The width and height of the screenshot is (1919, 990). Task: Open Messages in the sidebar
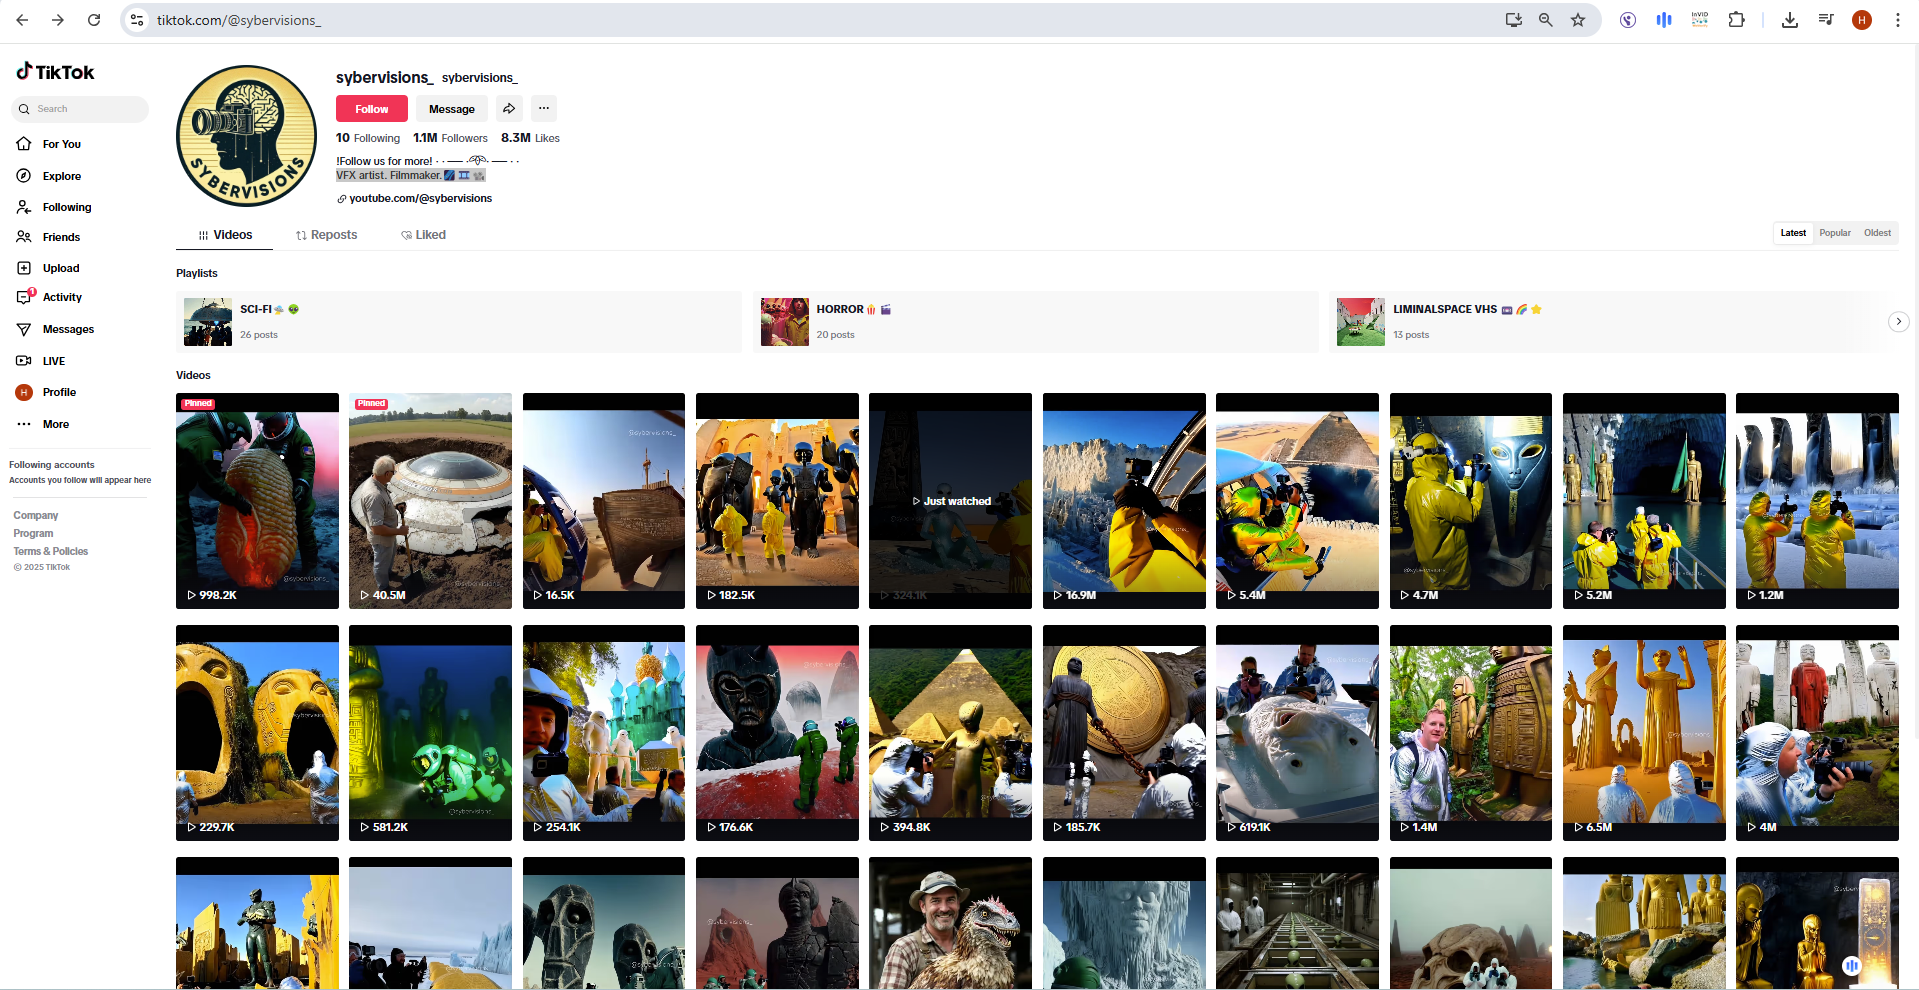[68, 329]
